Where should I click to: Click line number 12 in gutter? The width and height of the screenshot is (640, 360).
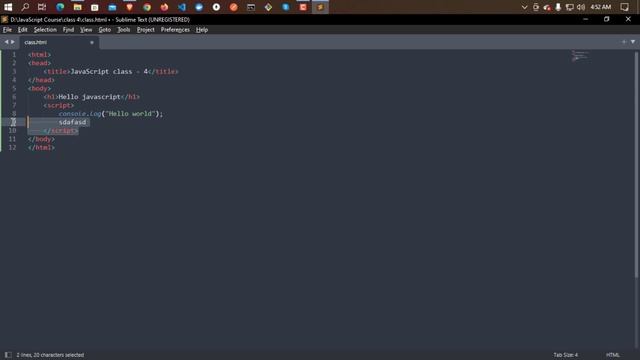tap(12, 147)
